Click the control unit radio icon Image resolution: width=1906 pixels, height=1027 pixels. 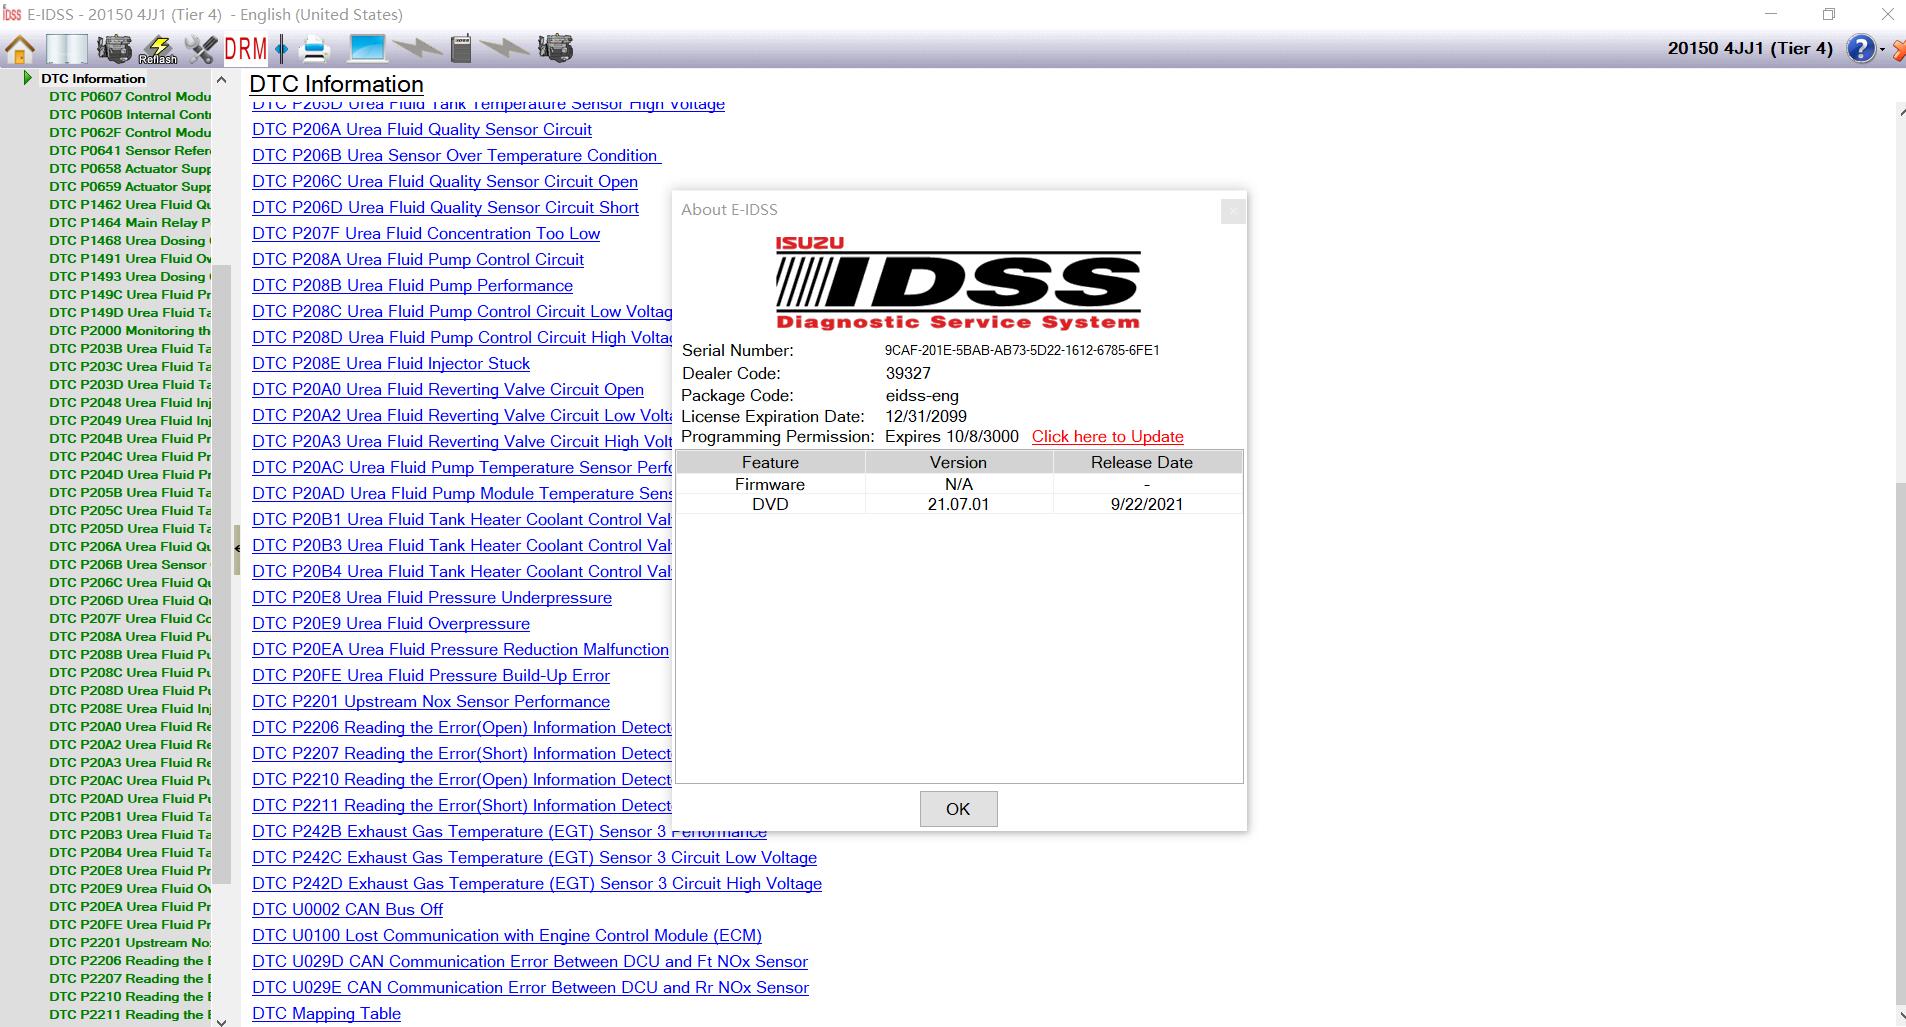coord(460,47)
